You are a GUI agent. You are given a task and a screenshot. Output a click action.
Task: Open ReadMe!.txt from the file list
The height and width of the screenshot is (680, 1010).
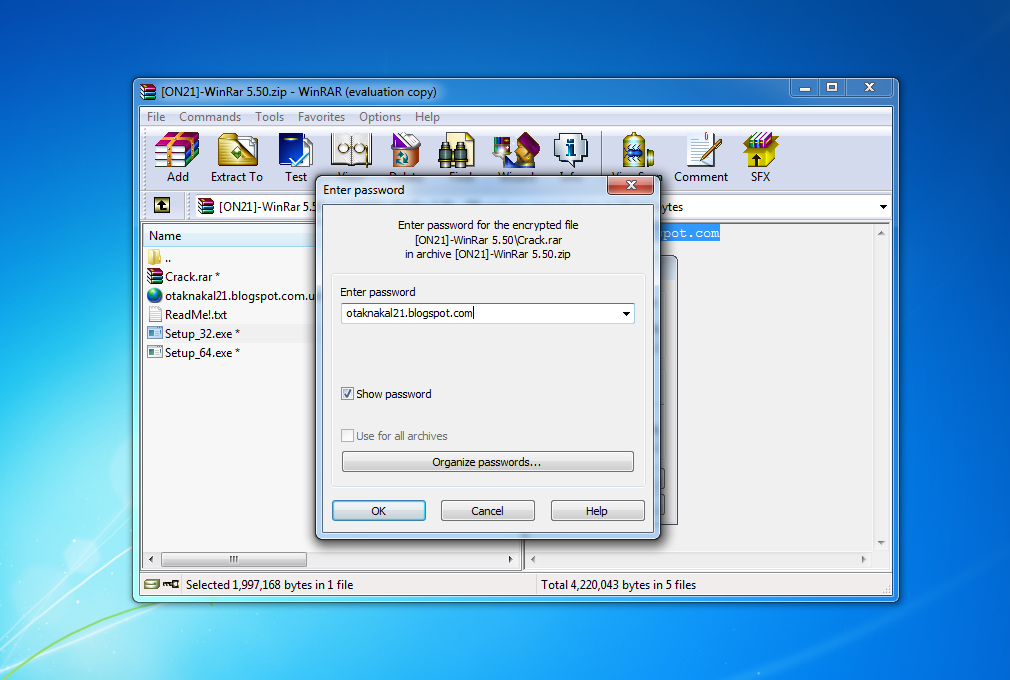tap(196, 314)
